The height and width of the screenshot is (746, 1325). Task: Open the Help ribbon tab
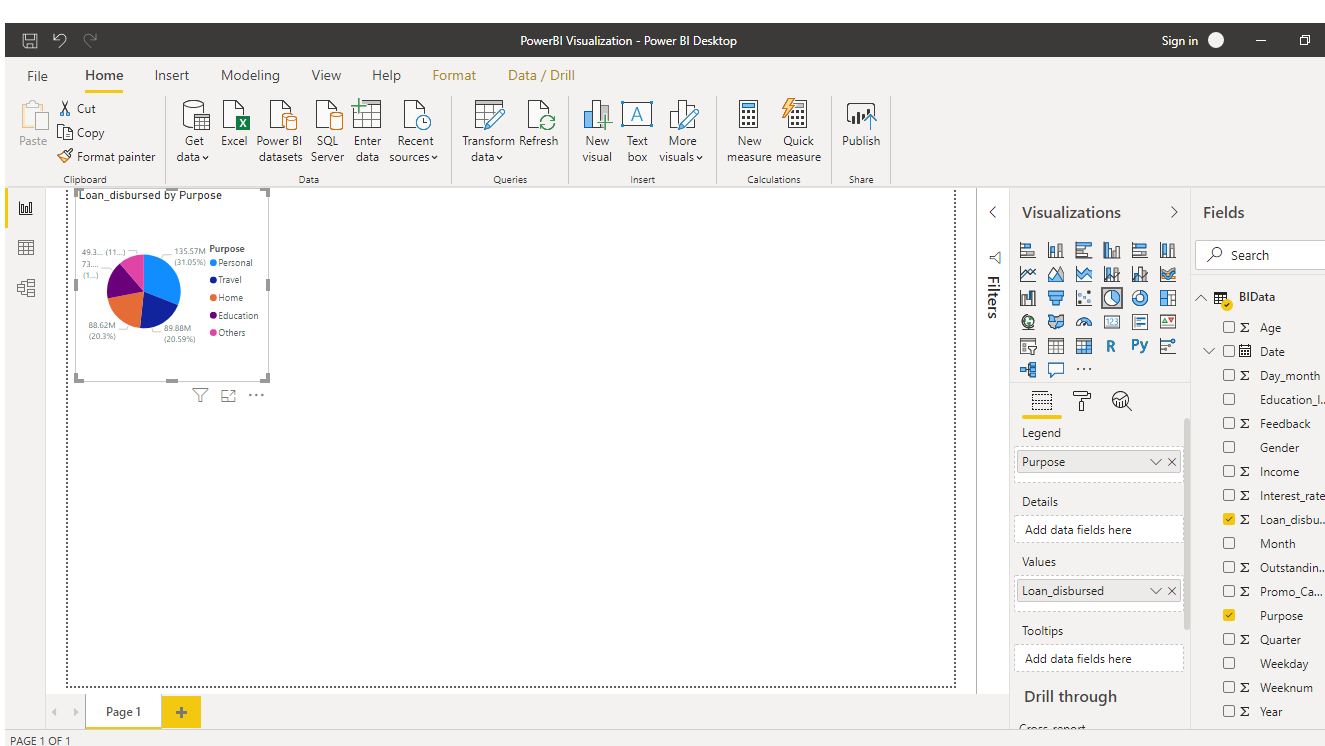click(x=386, y=75)
